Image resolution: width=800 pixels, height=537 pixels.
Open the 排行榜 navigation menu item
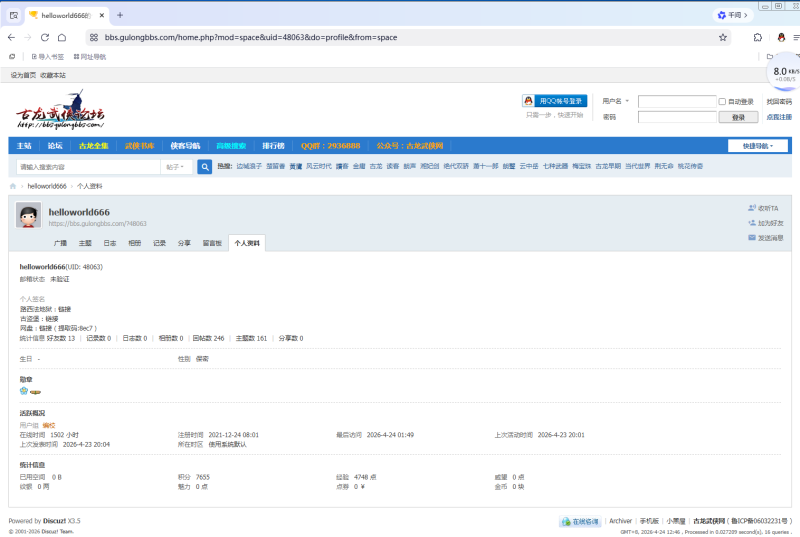(x=273, y=146)
